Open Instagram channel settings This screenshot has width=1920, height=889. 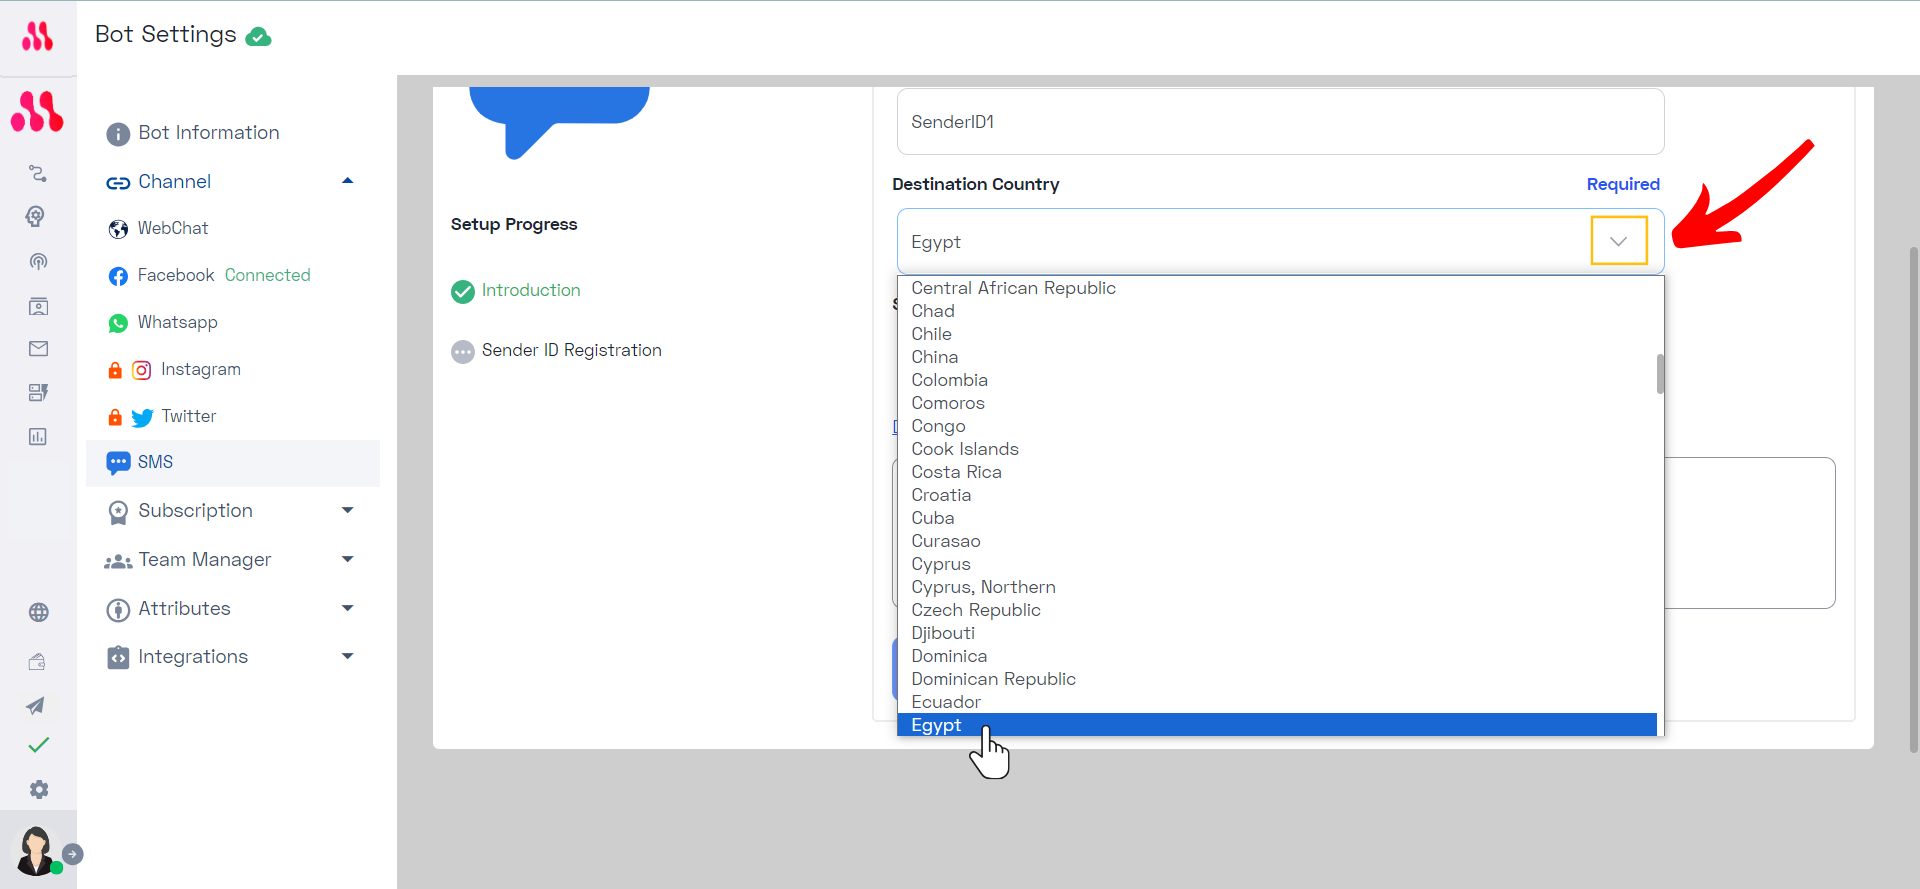200,369
